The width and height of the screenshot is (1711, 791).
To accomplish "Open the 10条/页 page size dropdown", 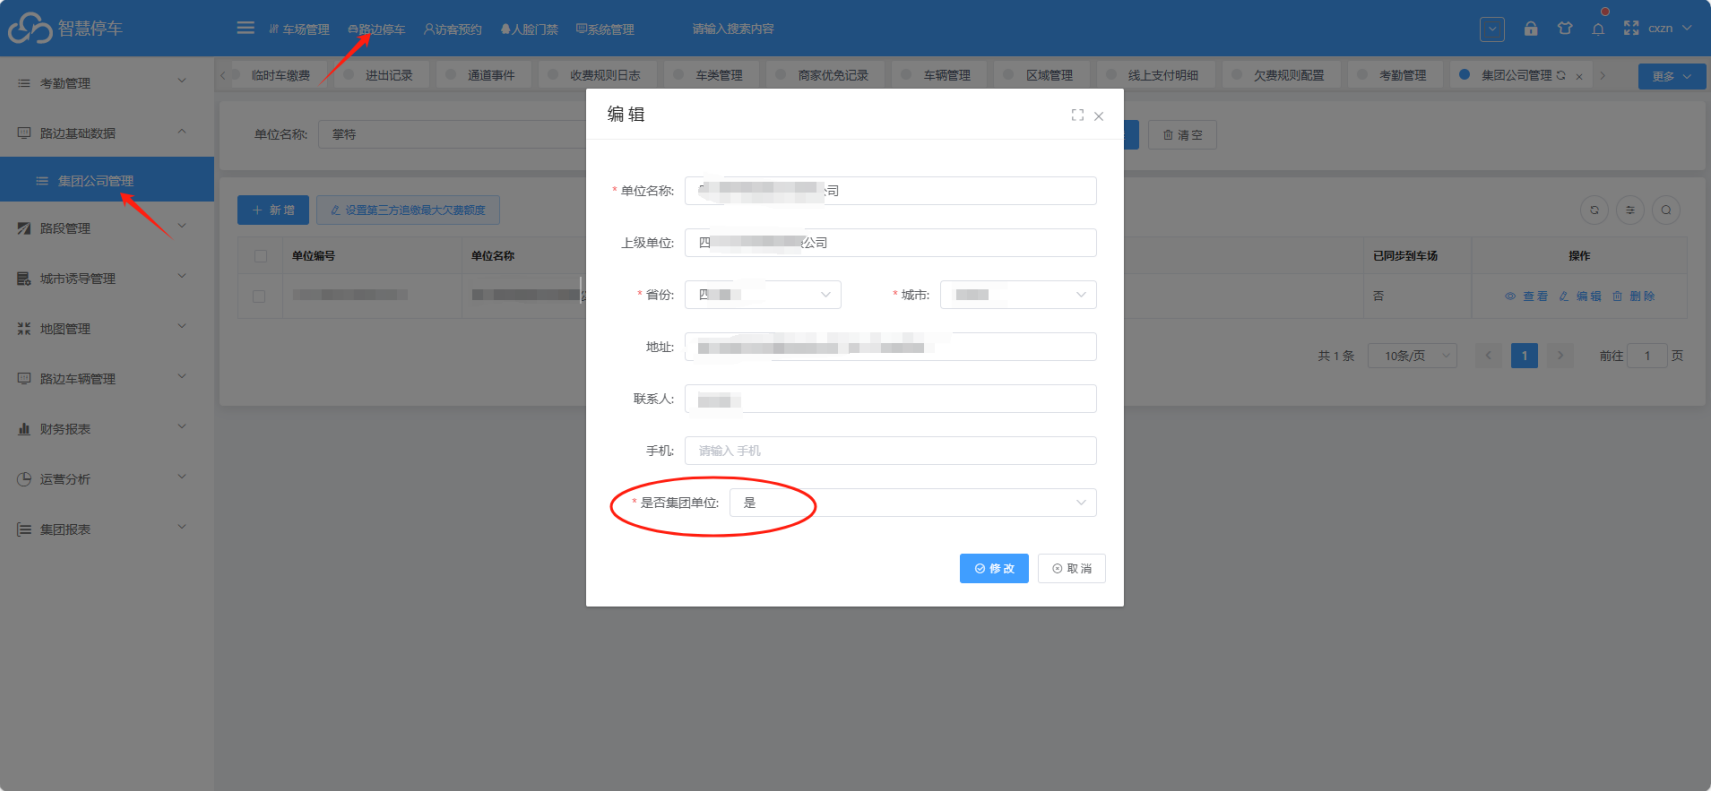I will [x=1414, y=355].
